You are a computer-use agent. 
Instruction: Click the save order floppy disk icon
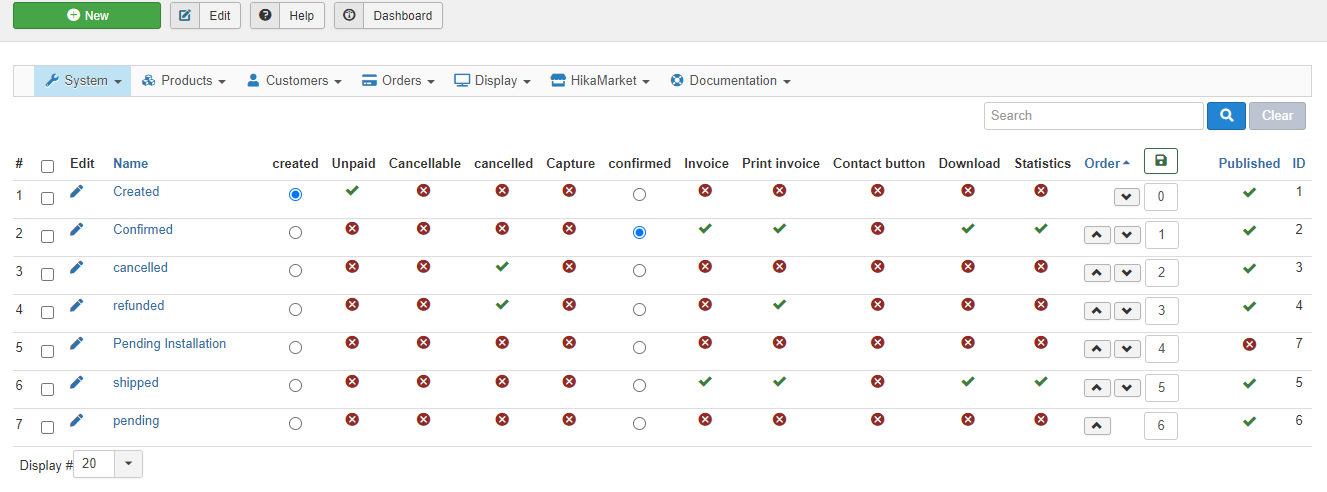1160,161
